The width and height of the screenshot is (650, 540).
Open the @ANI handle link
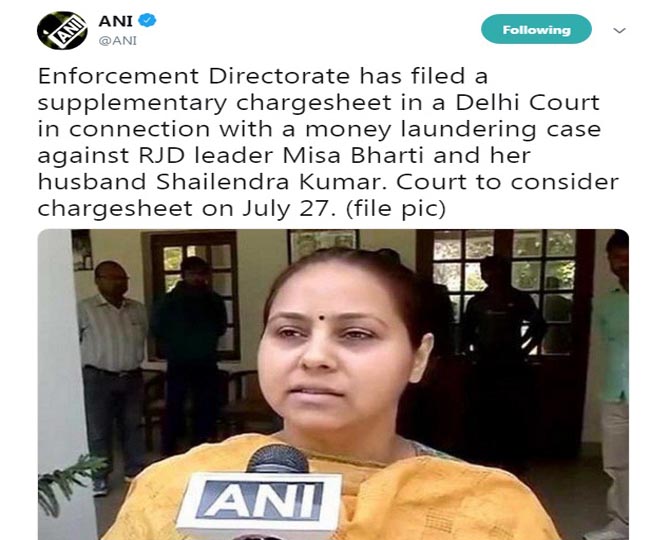click(x=118, y=41)
